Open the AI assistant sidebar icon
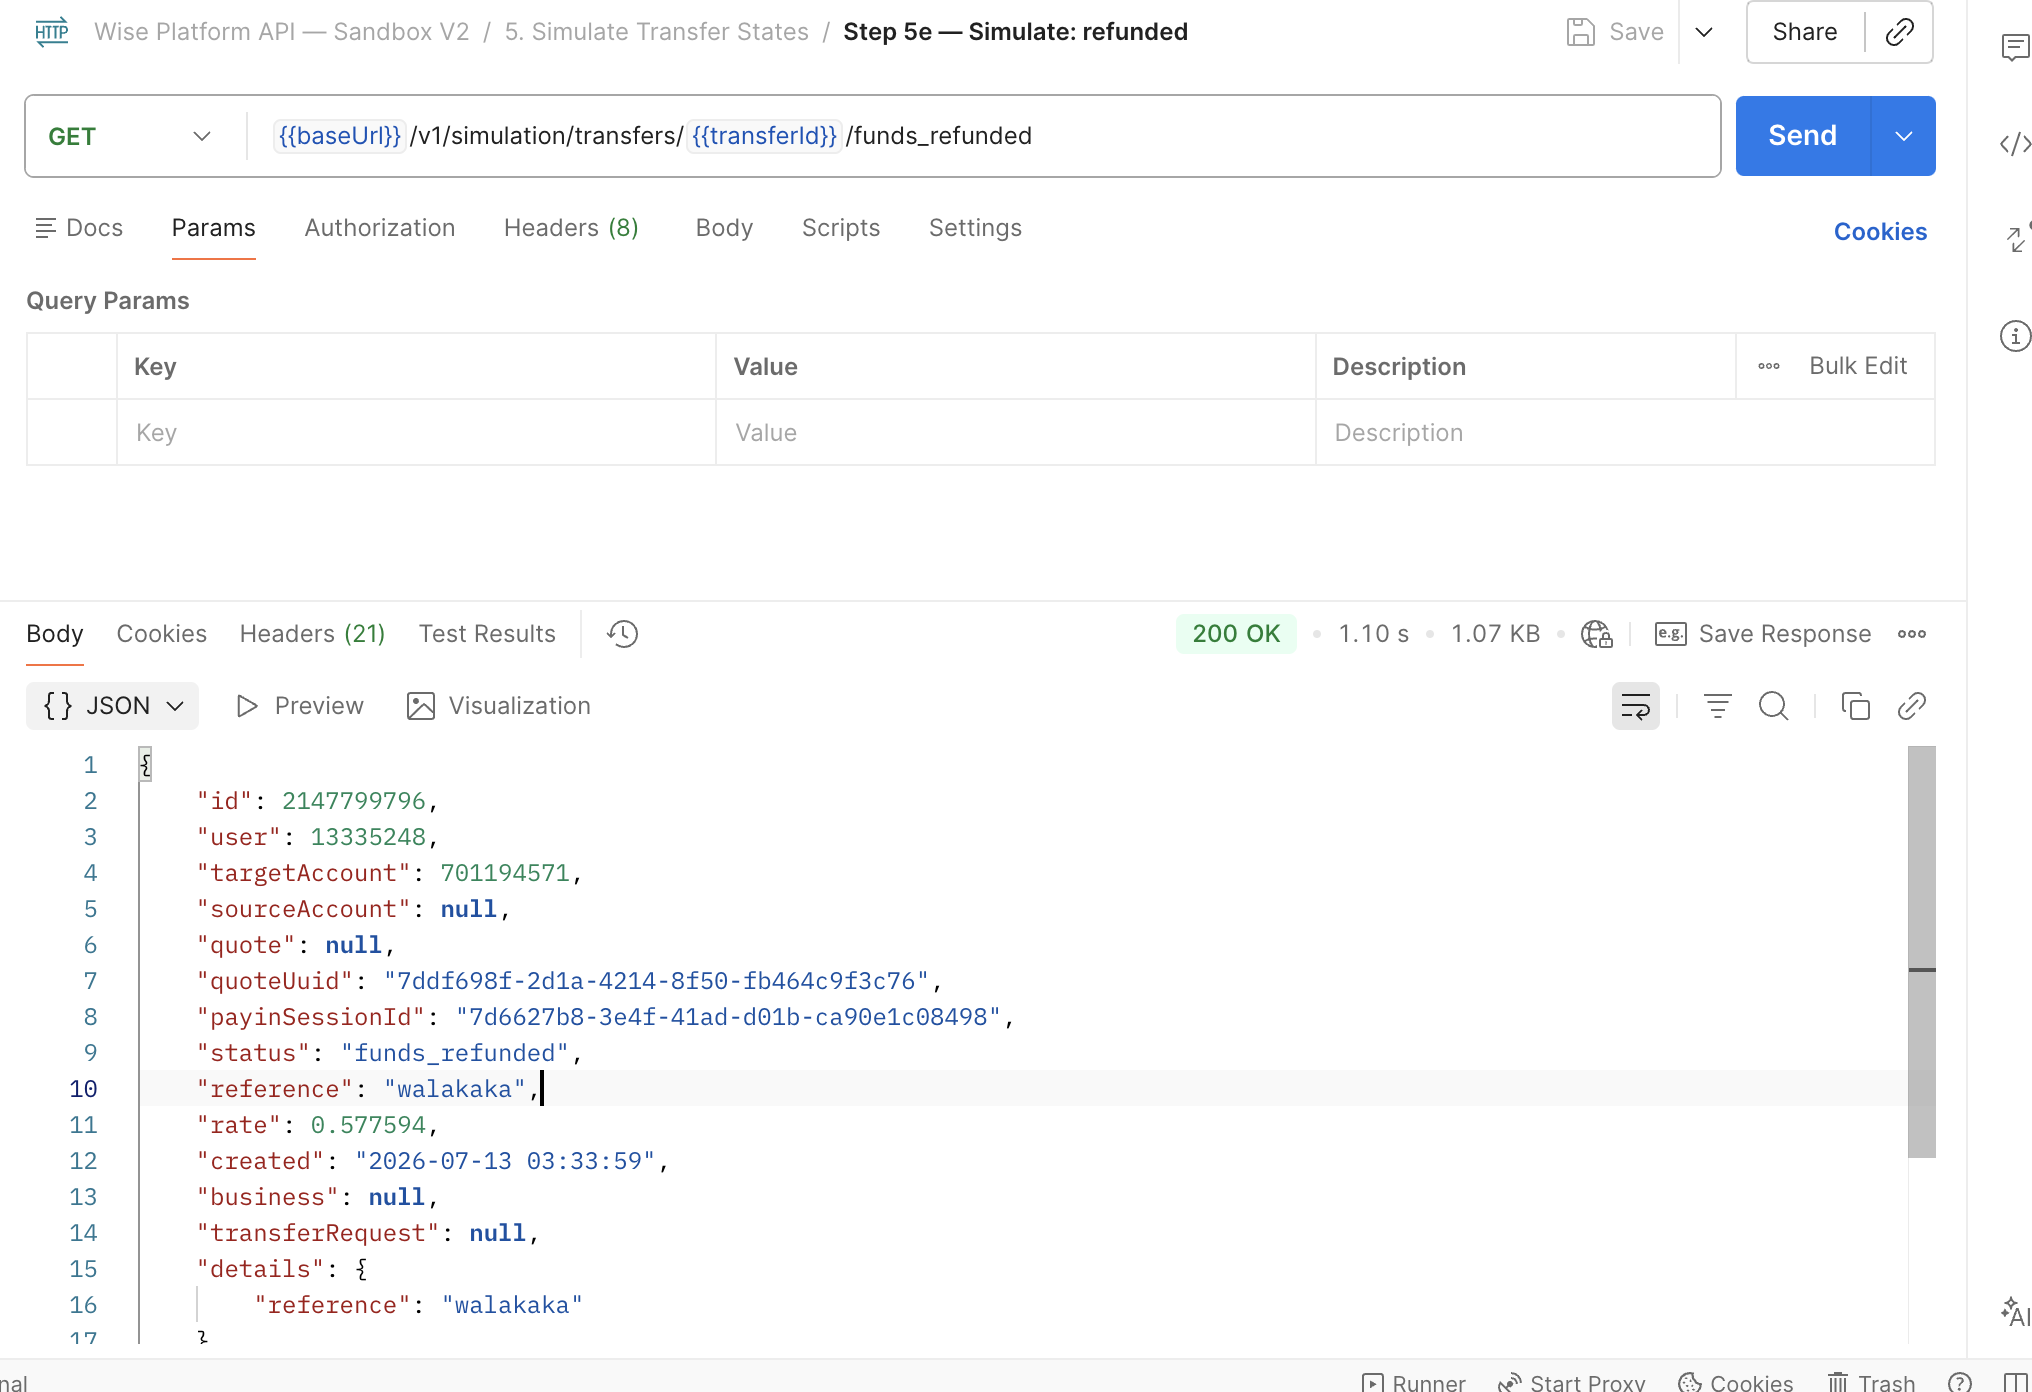This screenshot has width=2032, height=1392. pyautogui.click(x=2015, y=1311)
